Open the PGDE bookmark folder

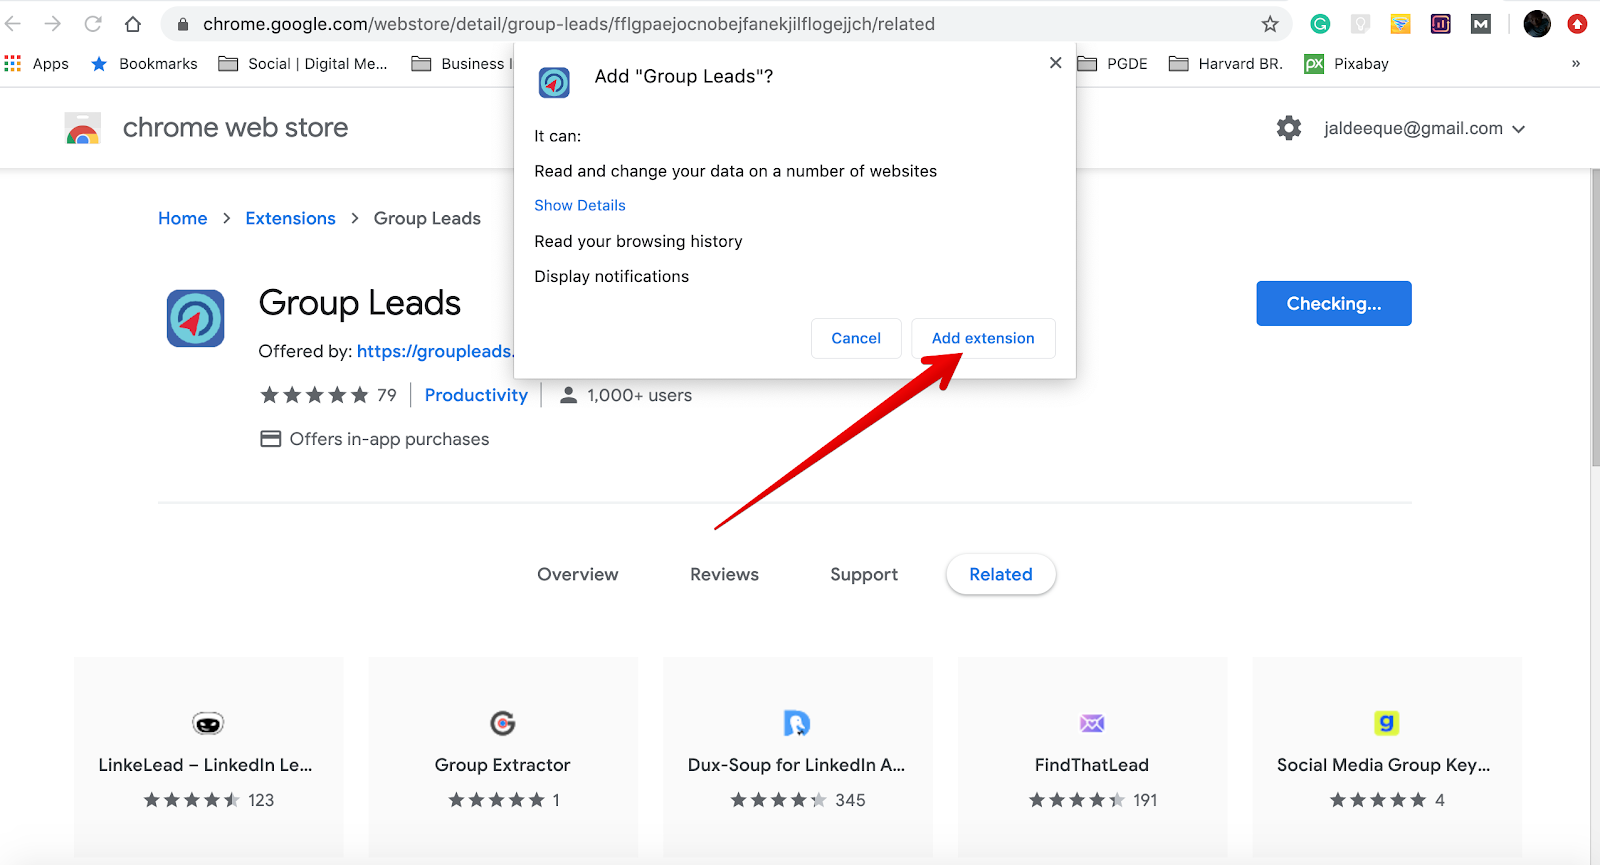(1112, 64)
